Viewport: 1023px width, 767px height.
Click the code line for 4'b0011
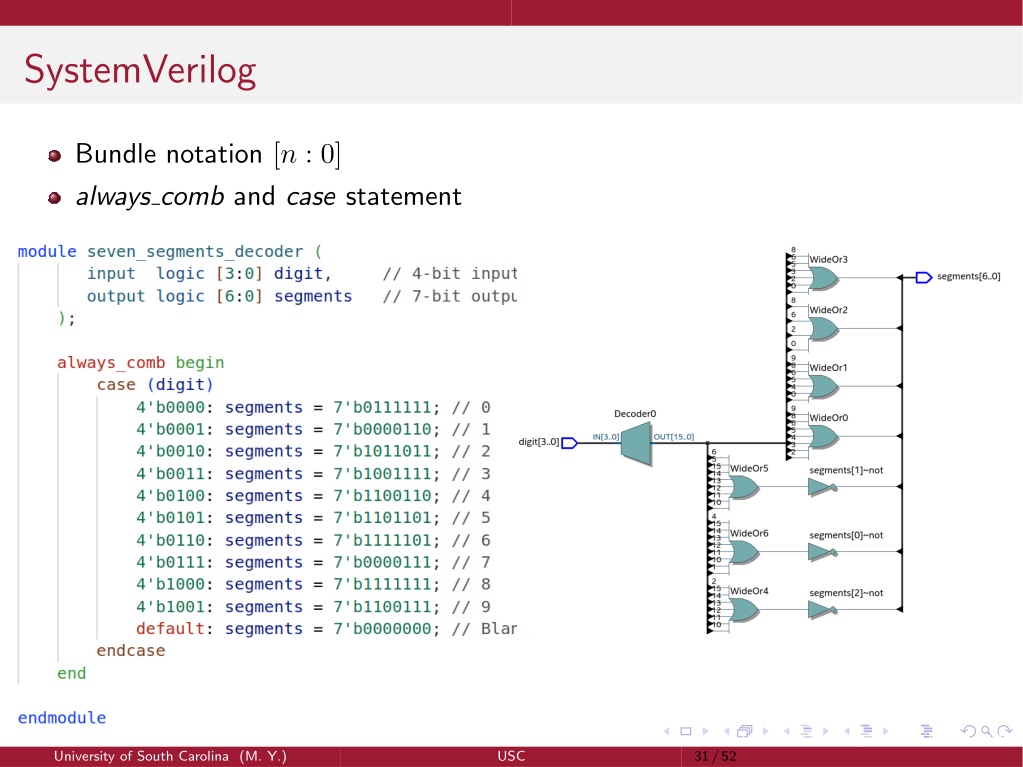[313, 474]
